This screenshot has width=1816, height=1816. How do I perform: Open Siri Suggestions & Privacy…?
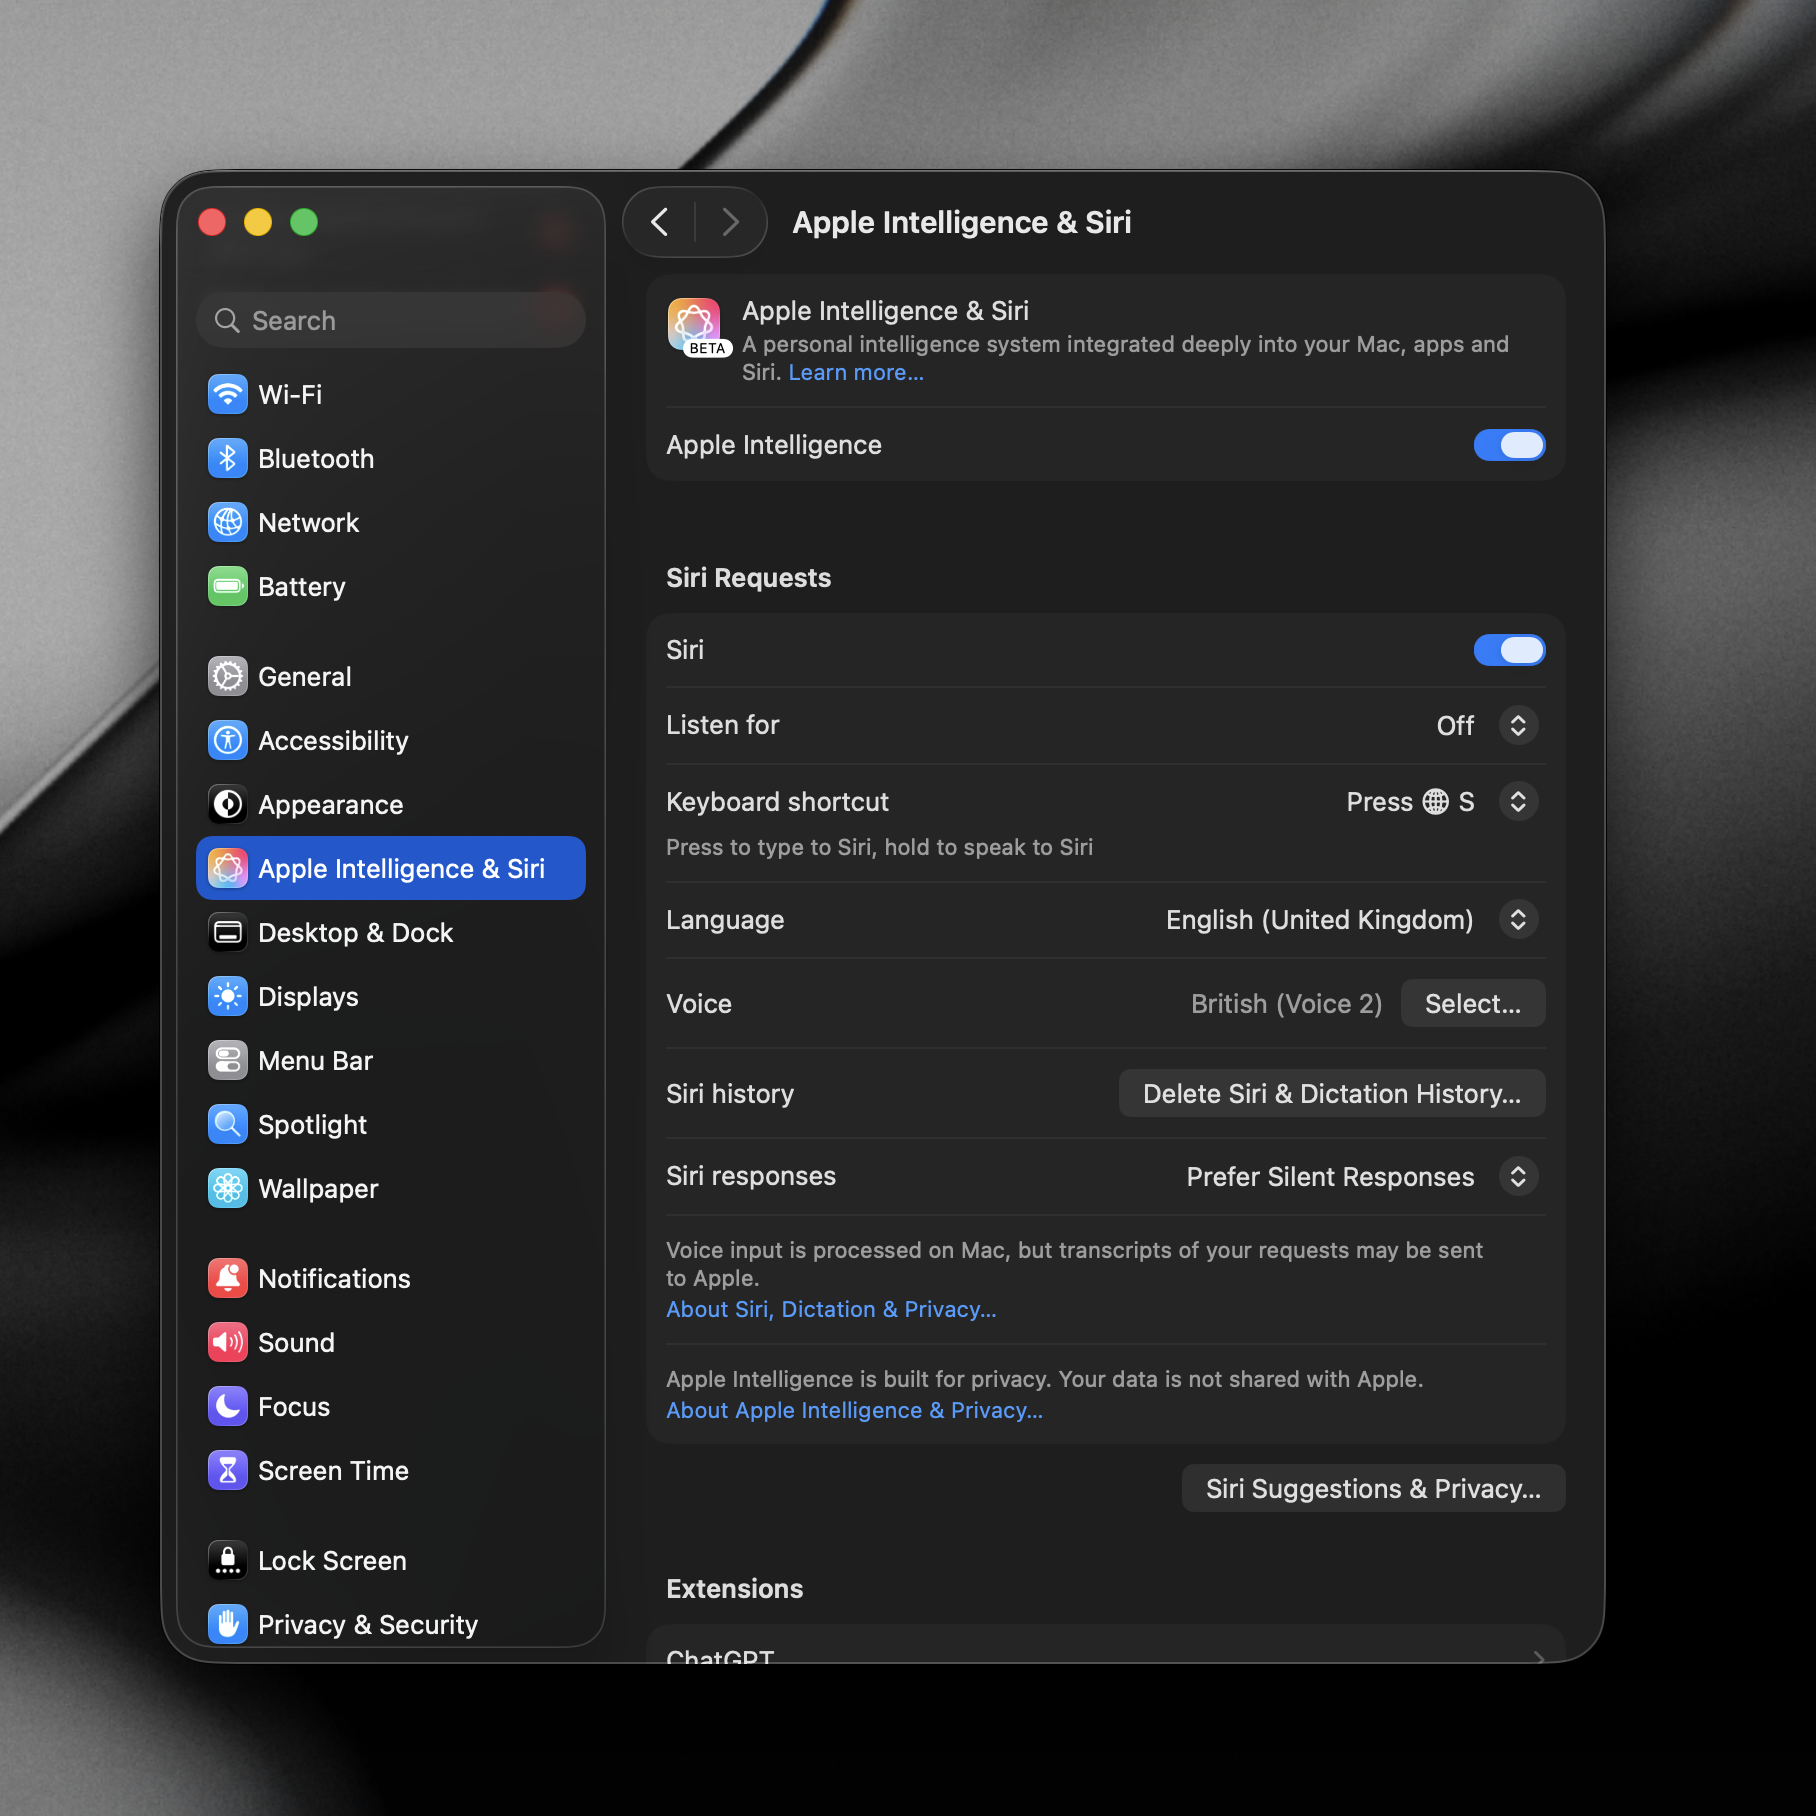pos(1373,1489)
